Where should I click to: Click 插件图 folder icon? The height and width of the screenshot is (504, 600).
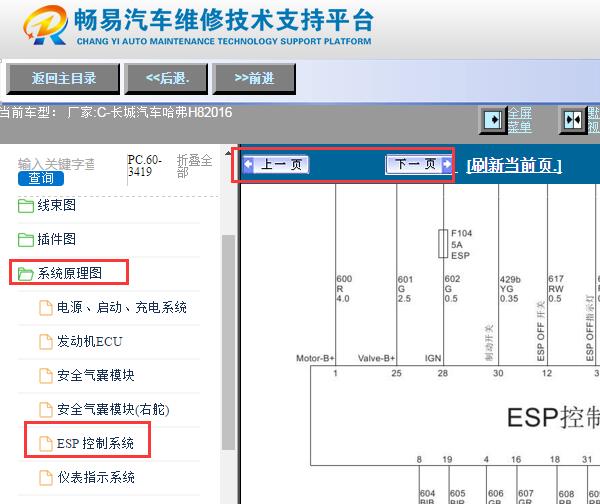pos(26,240)
